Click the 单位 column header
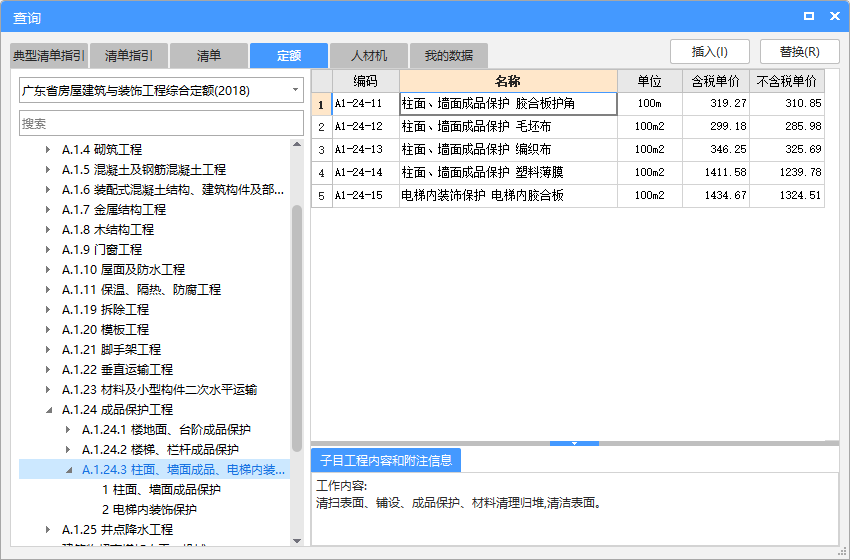This screenshot has width=850, height=560. [x=650, y=81]
